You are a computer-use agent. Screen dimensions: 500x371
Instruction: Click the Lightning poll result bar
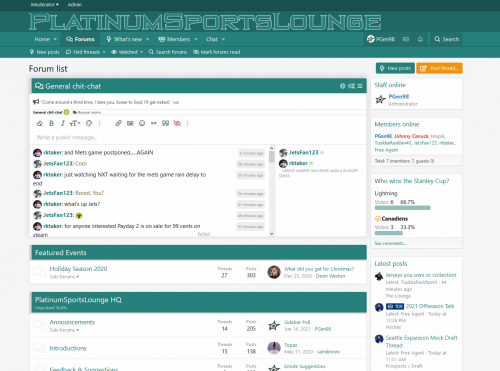click(403, 208)
